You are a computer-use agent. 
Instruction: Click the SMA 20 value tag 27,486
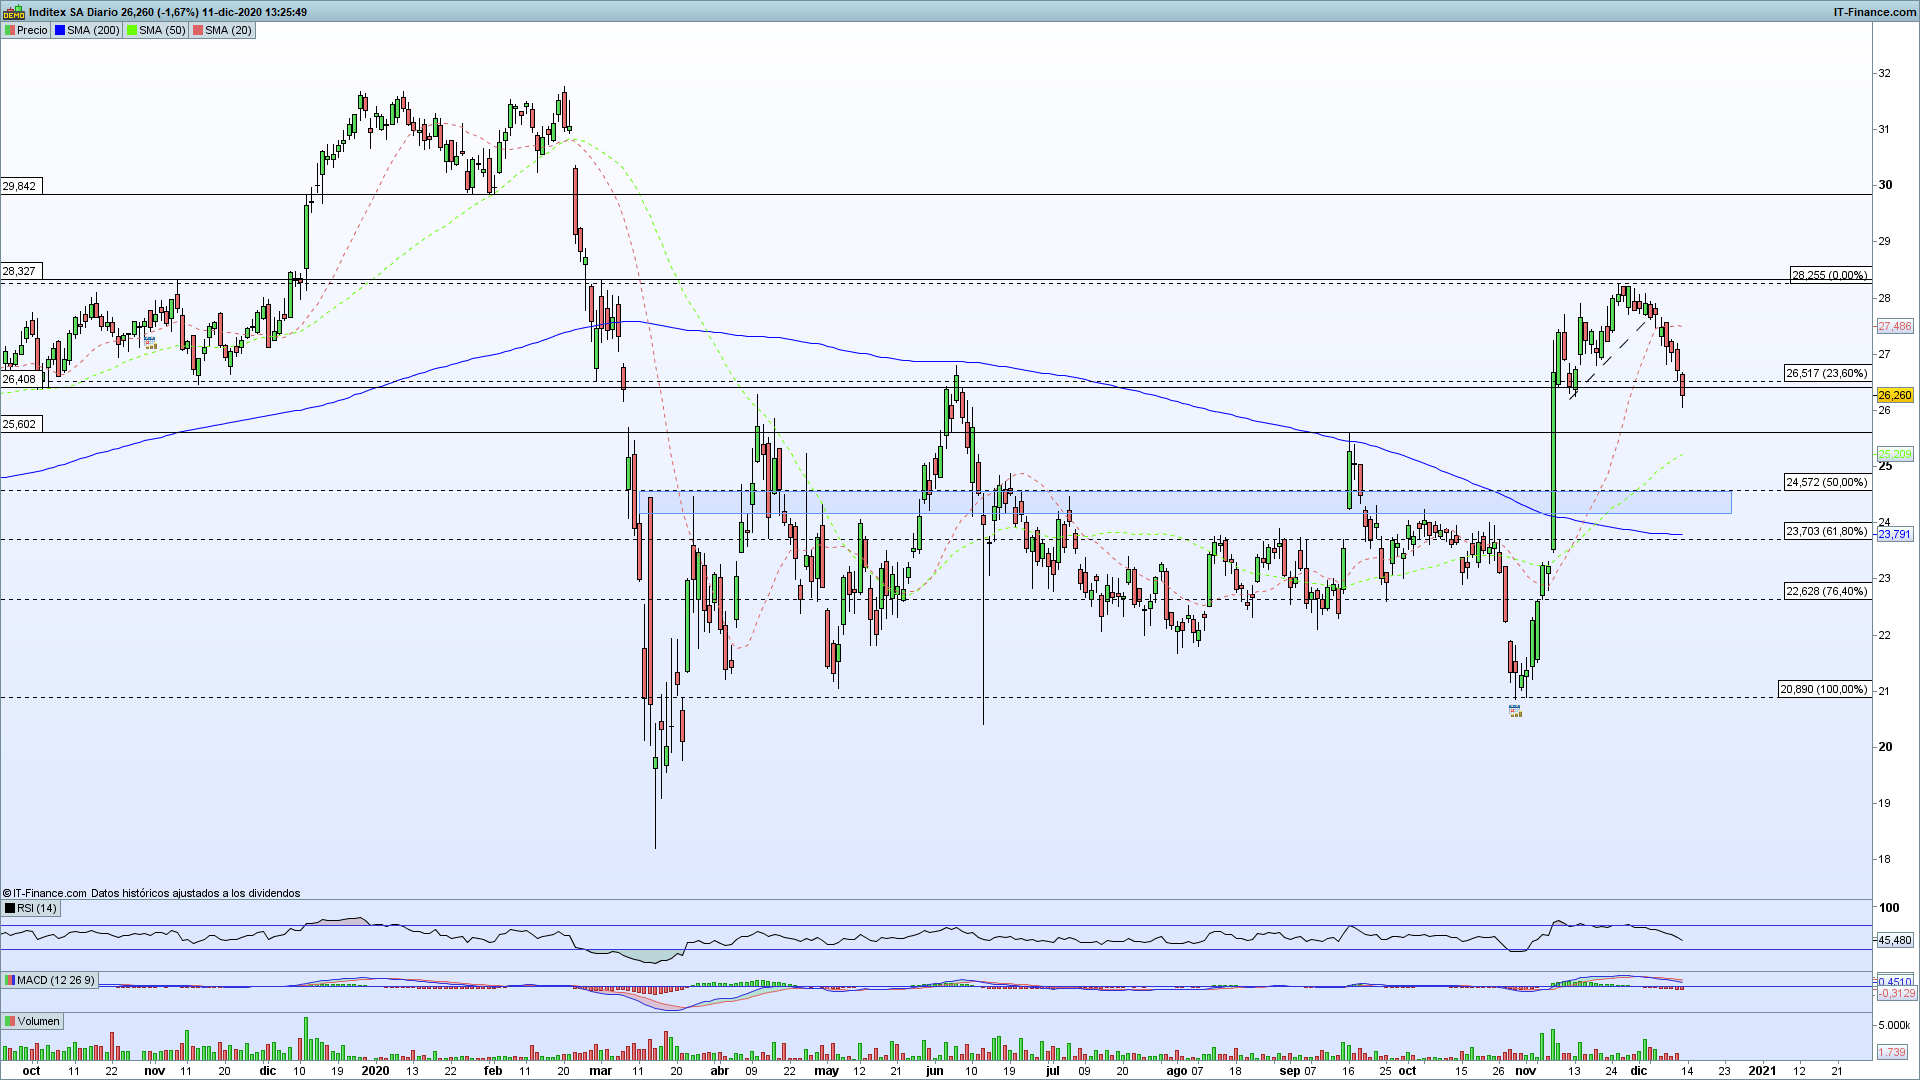tap(1895, 326)
